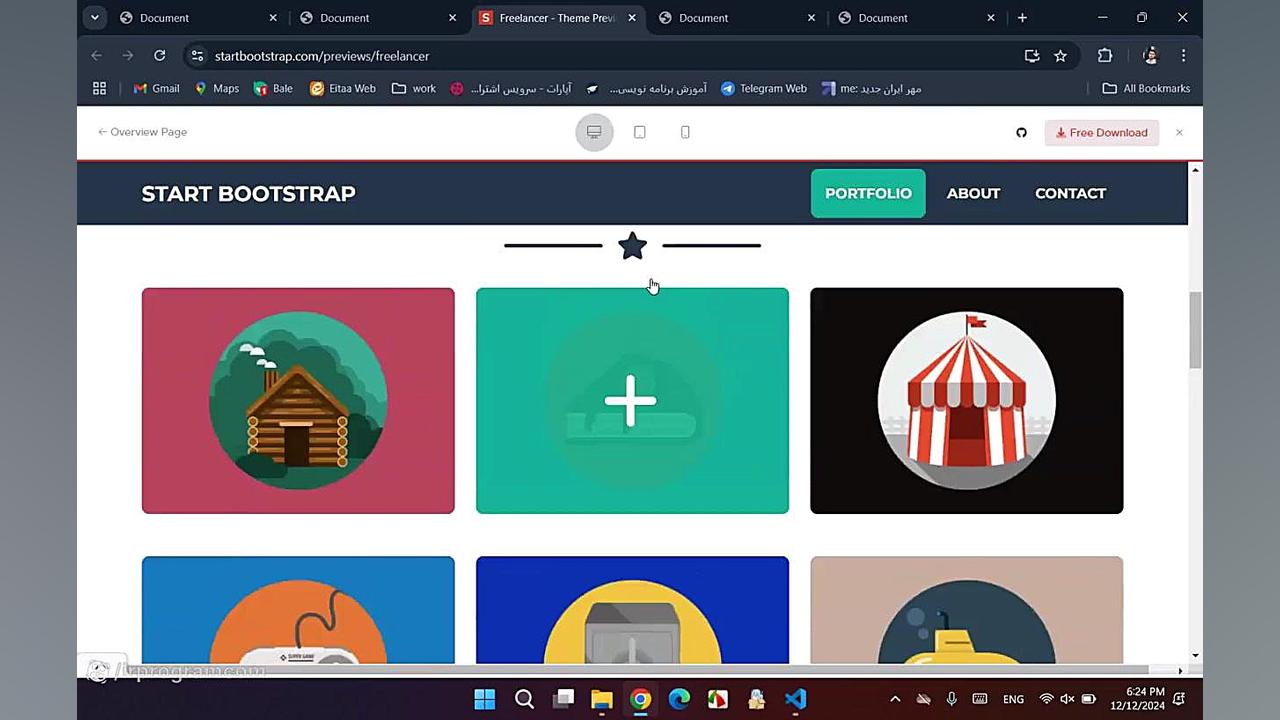Open the Extensions puzzle icon
This screenshot has height=720, width=1280.
pos(1105,56)
